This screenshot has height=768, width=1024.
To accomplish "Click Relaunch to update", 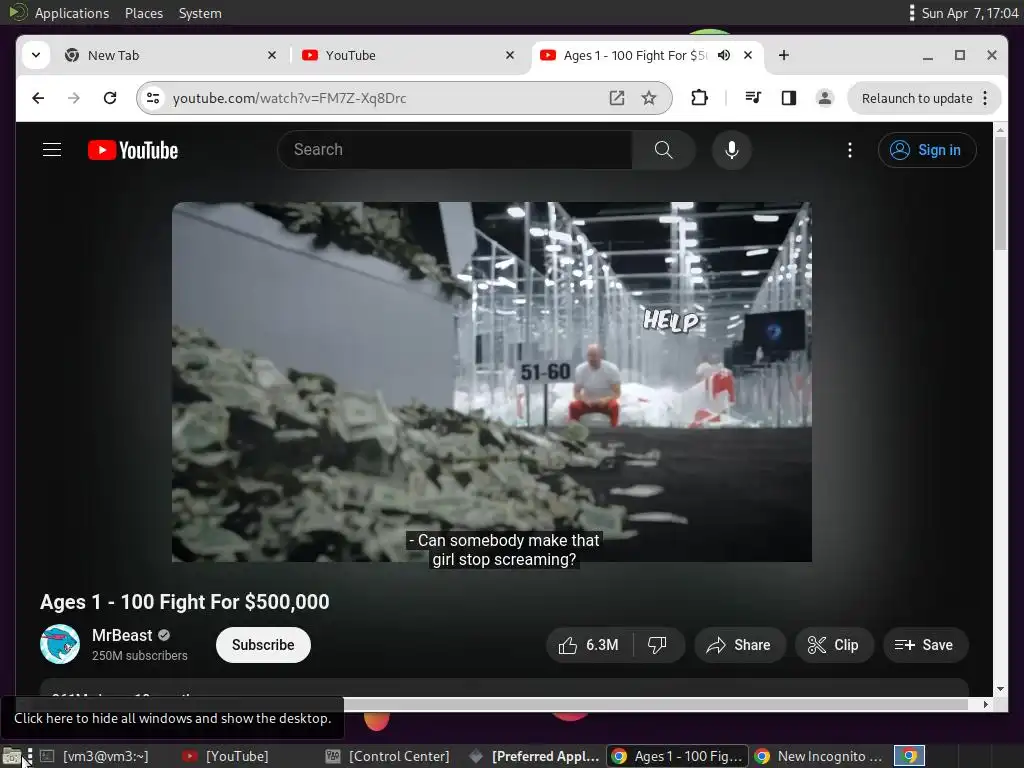I will (917, 99).
